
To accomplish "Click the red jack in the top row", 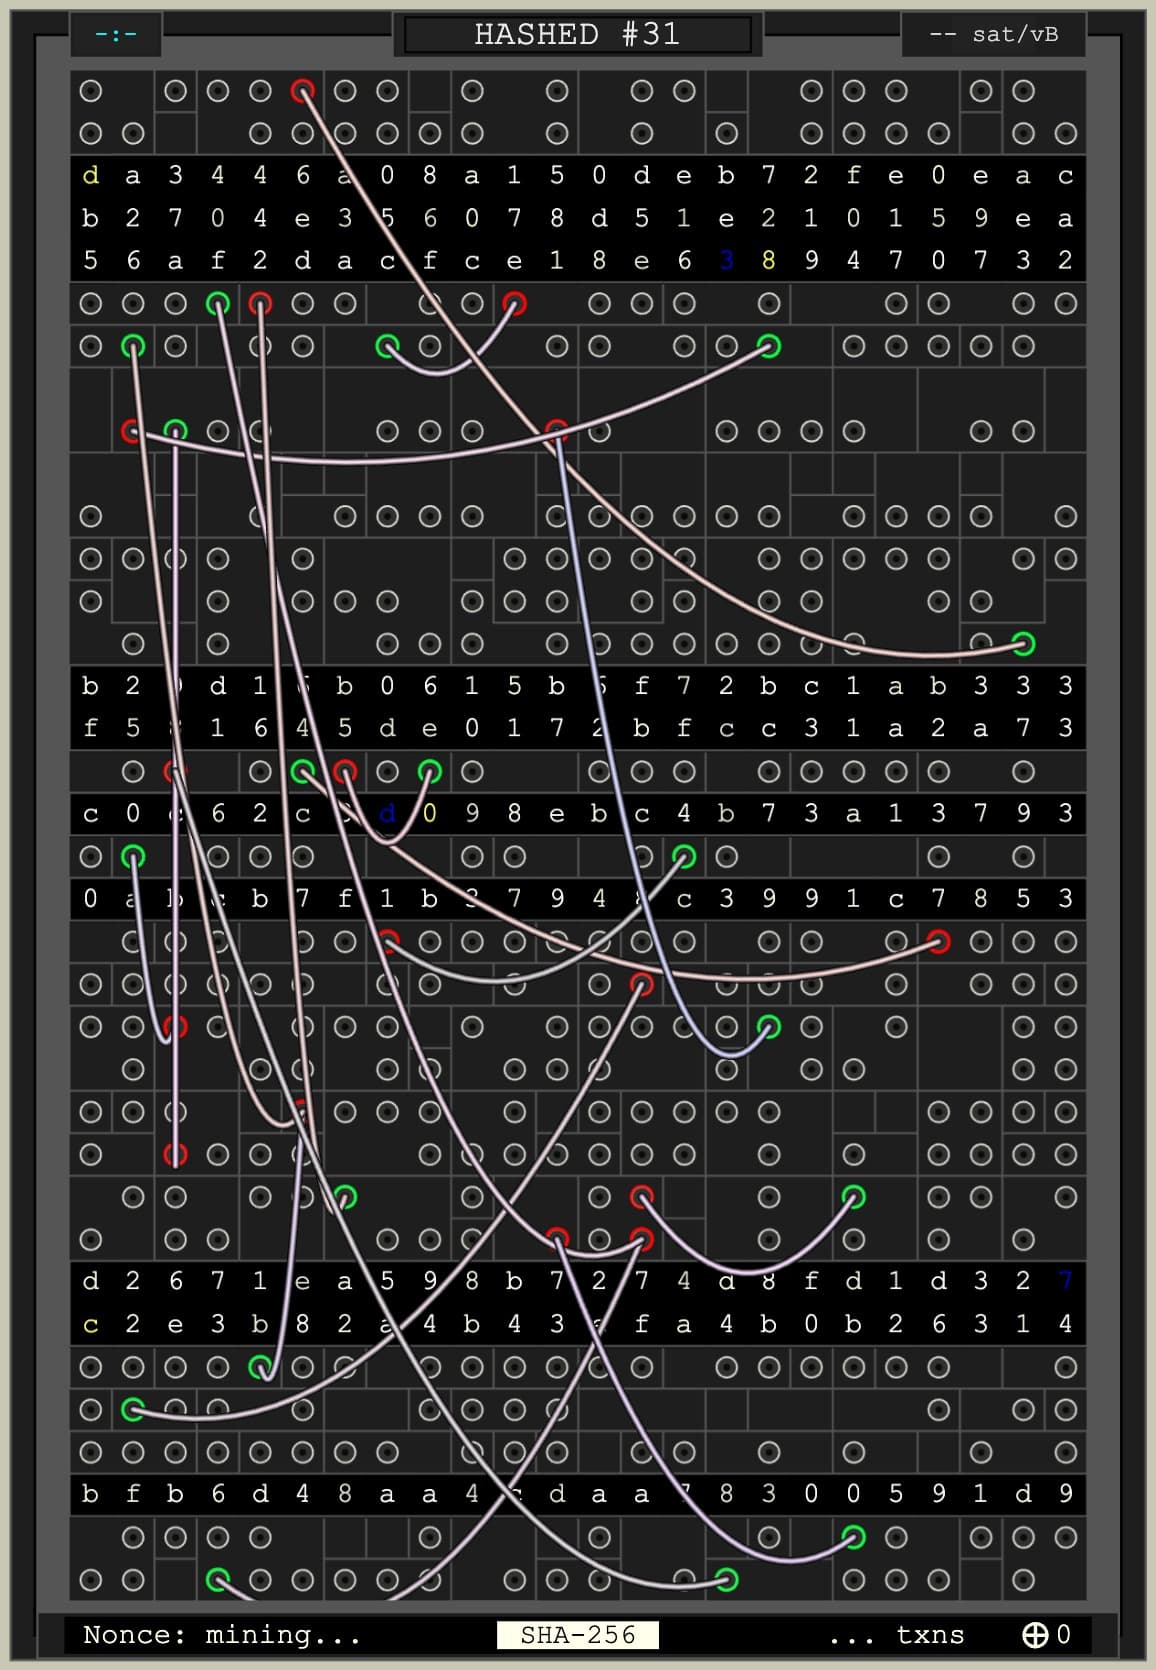I will point(302,91).
